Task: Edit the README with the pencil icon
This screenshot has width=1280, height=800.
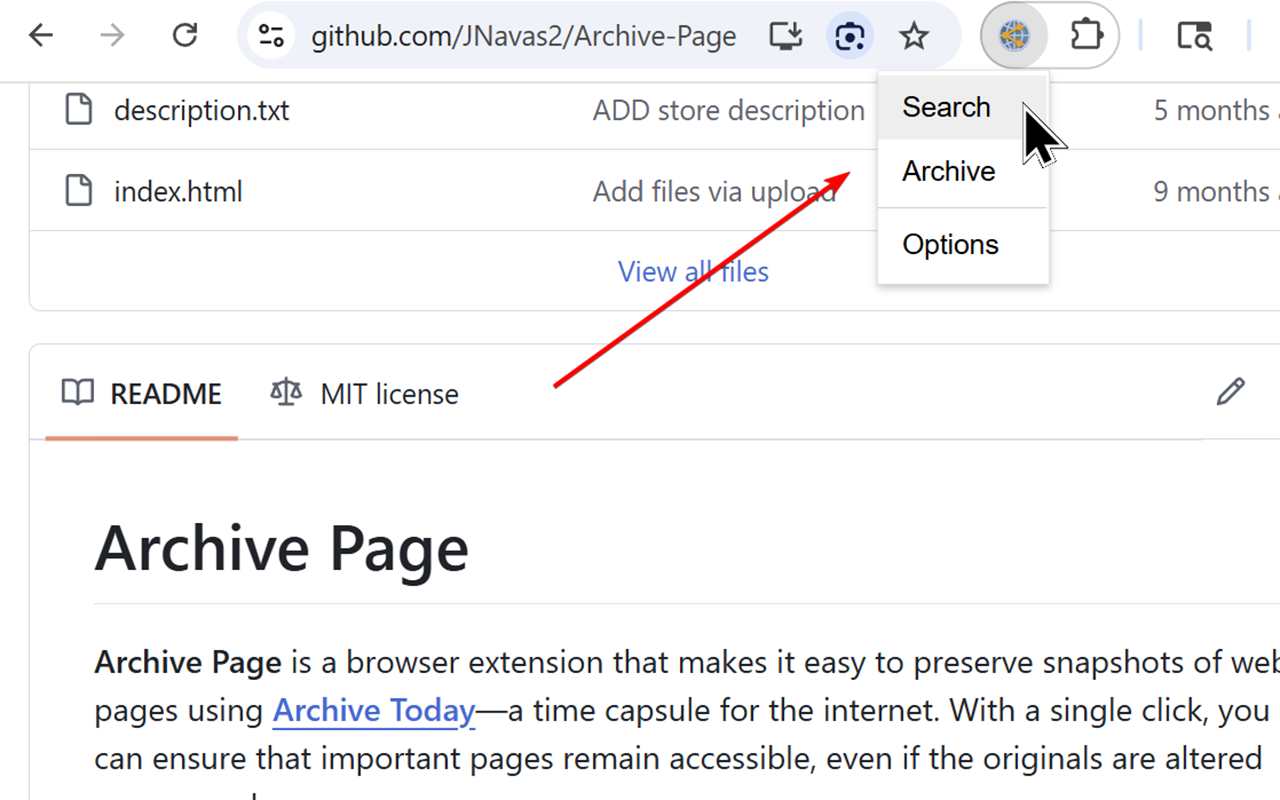Action: tap(1231, 392)
